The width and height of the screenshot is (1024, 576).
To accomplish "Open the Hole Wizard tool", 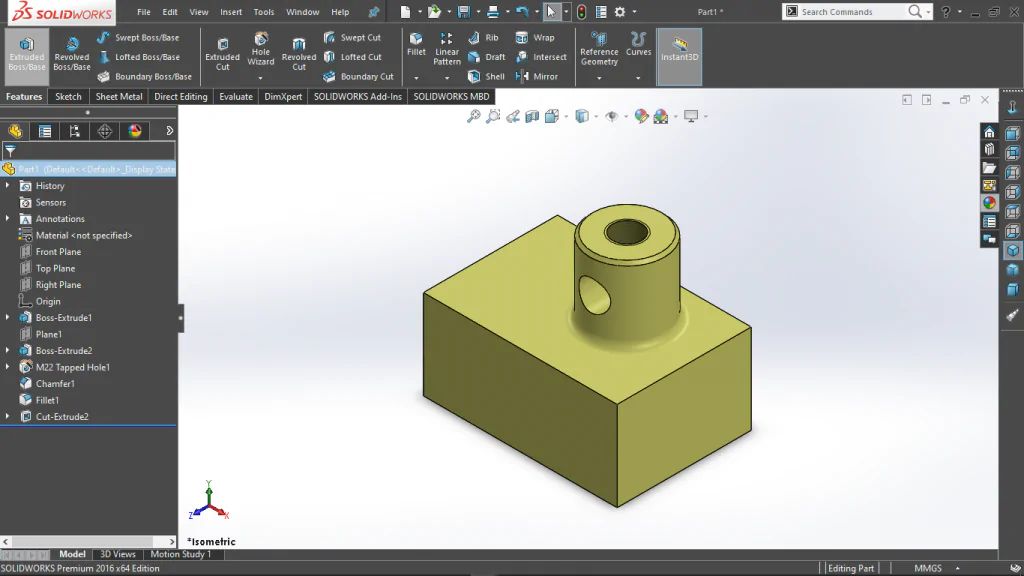I will click(261, 48).
